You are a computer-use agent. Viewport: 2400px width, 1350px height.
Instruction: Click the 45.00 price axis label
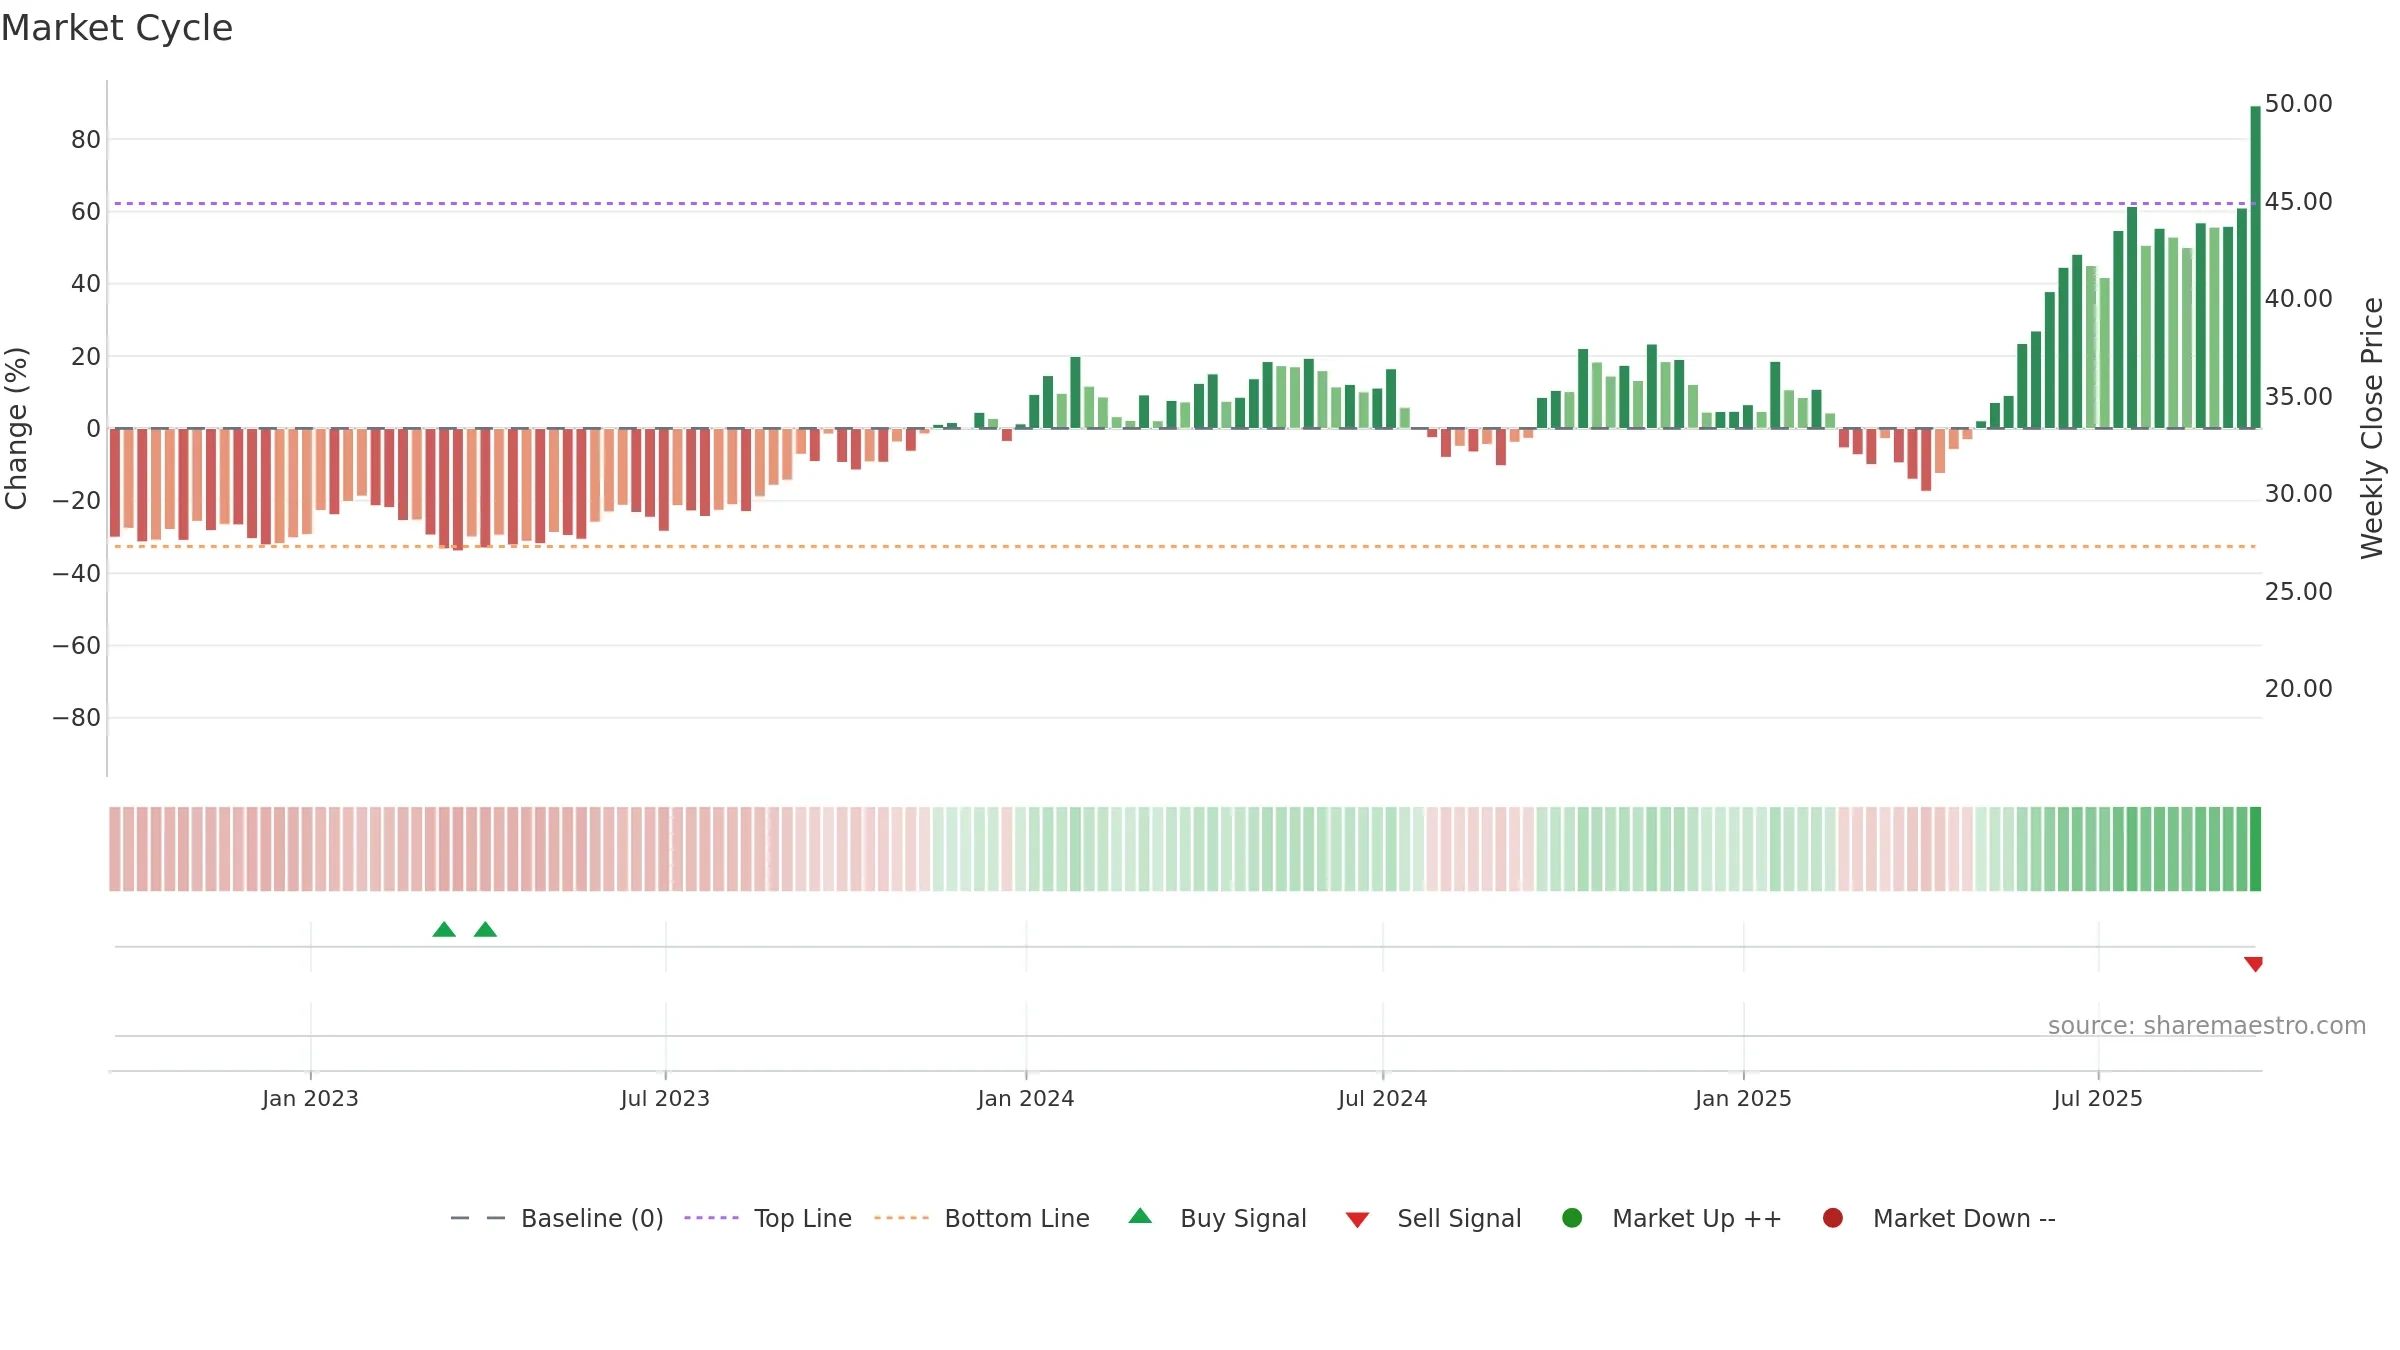[x=2298, y=201]
